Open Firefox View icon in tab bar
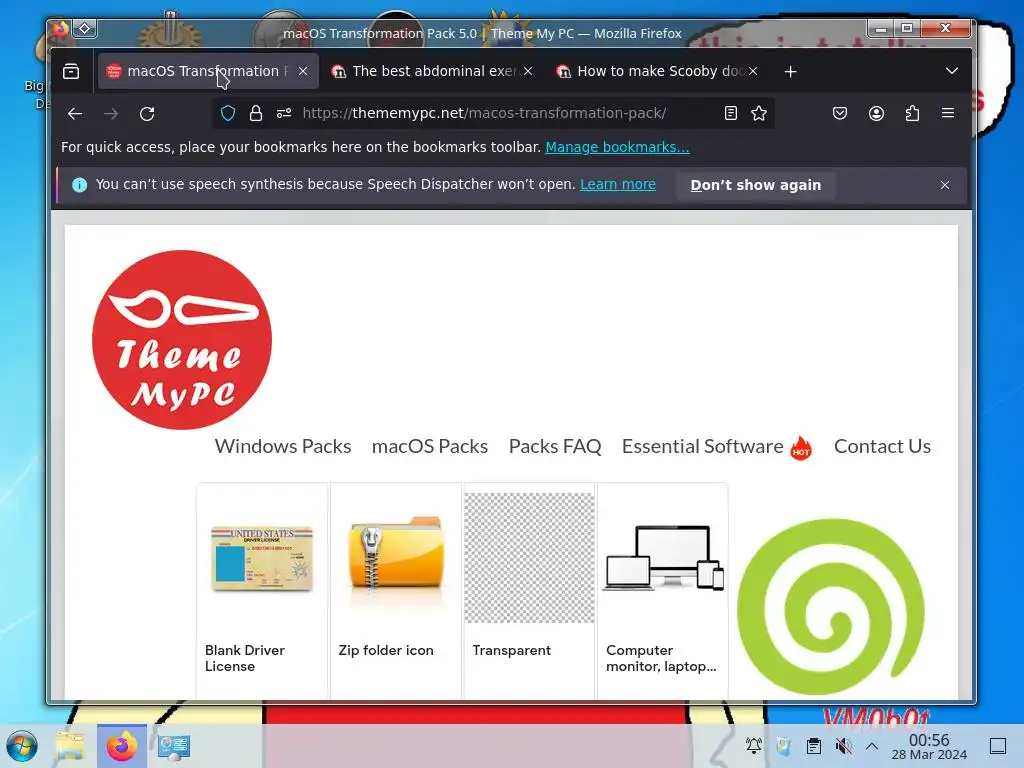The width and height of the screenshot is (1024, 768). [71, 71]
